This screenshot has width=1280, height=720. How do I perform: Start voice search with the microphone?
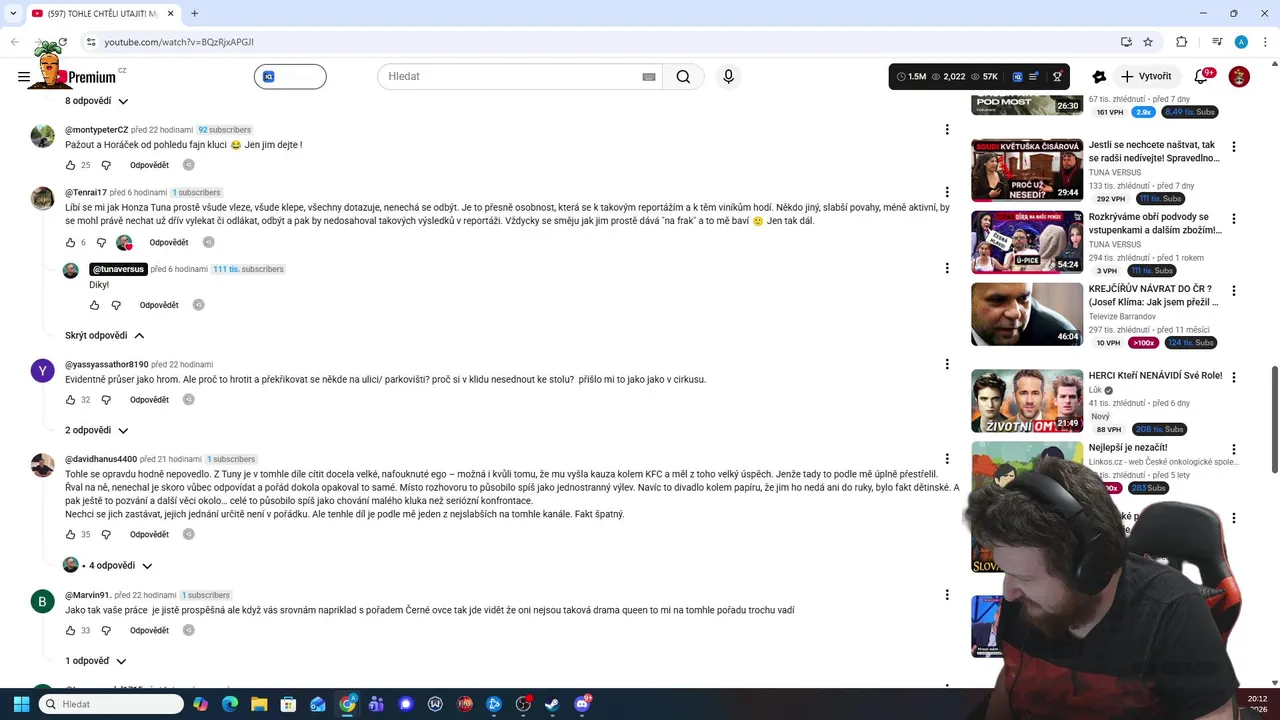pos(728,77)
